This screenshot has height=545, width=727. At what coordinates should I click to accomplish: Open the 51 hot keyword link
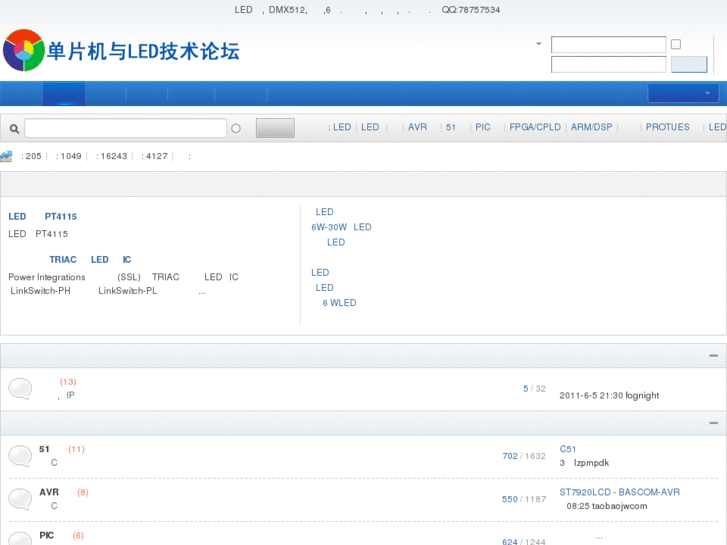click(x=451, y=127)
